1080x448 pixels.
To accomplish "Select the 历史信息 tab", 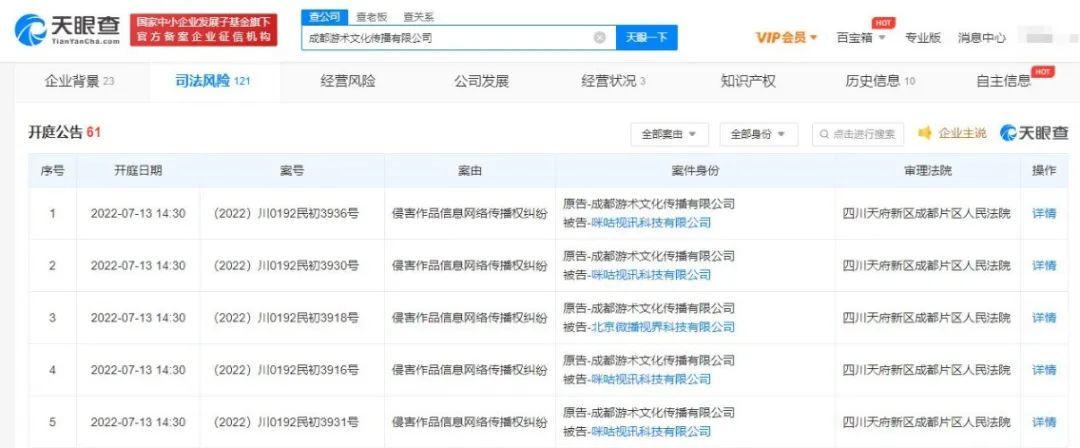I will (x=880, y=81).
